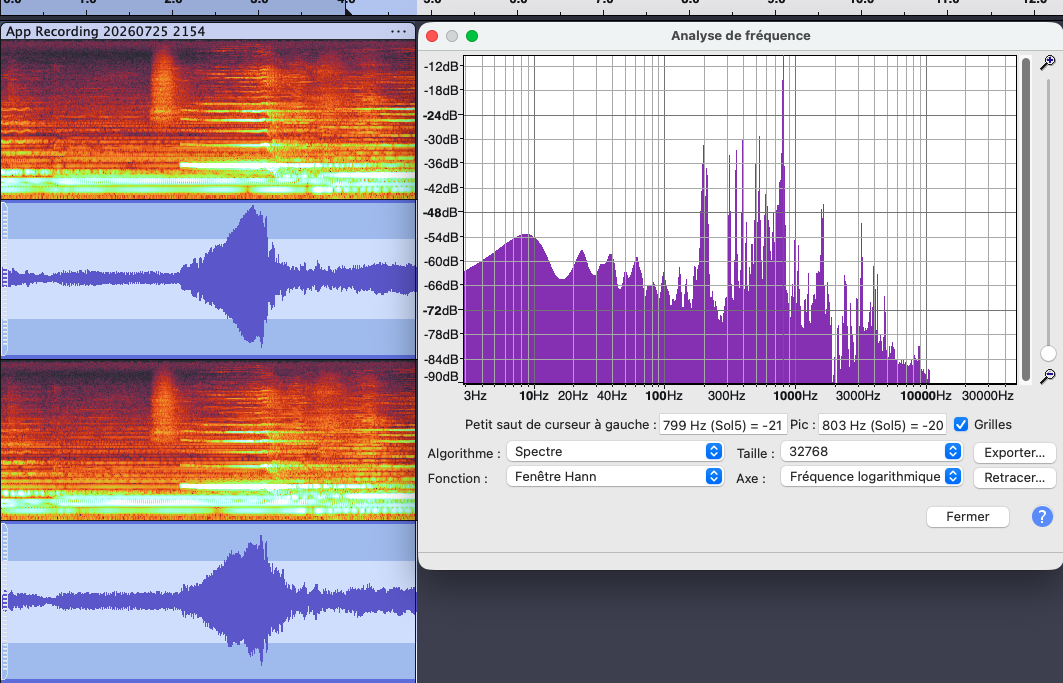Click the Retracer... button
Viewport: 1063px width, 683px height.
pyautogui.click(x=1014, y=477)
